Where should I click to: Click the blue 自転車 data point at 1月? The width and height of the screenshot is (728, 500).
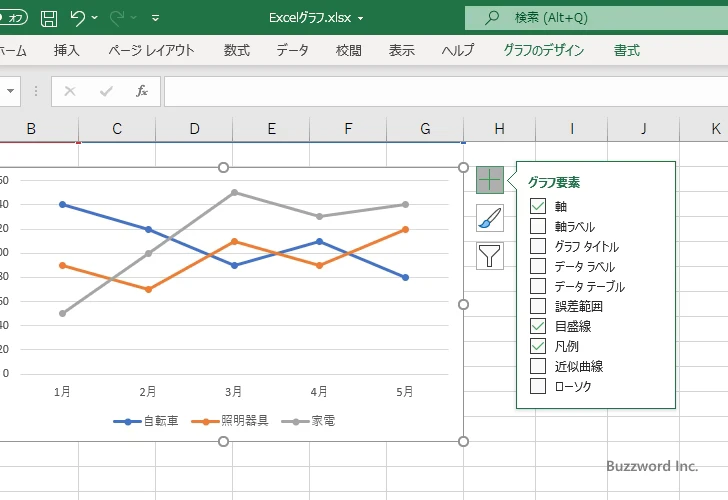(x=63, y=205)
